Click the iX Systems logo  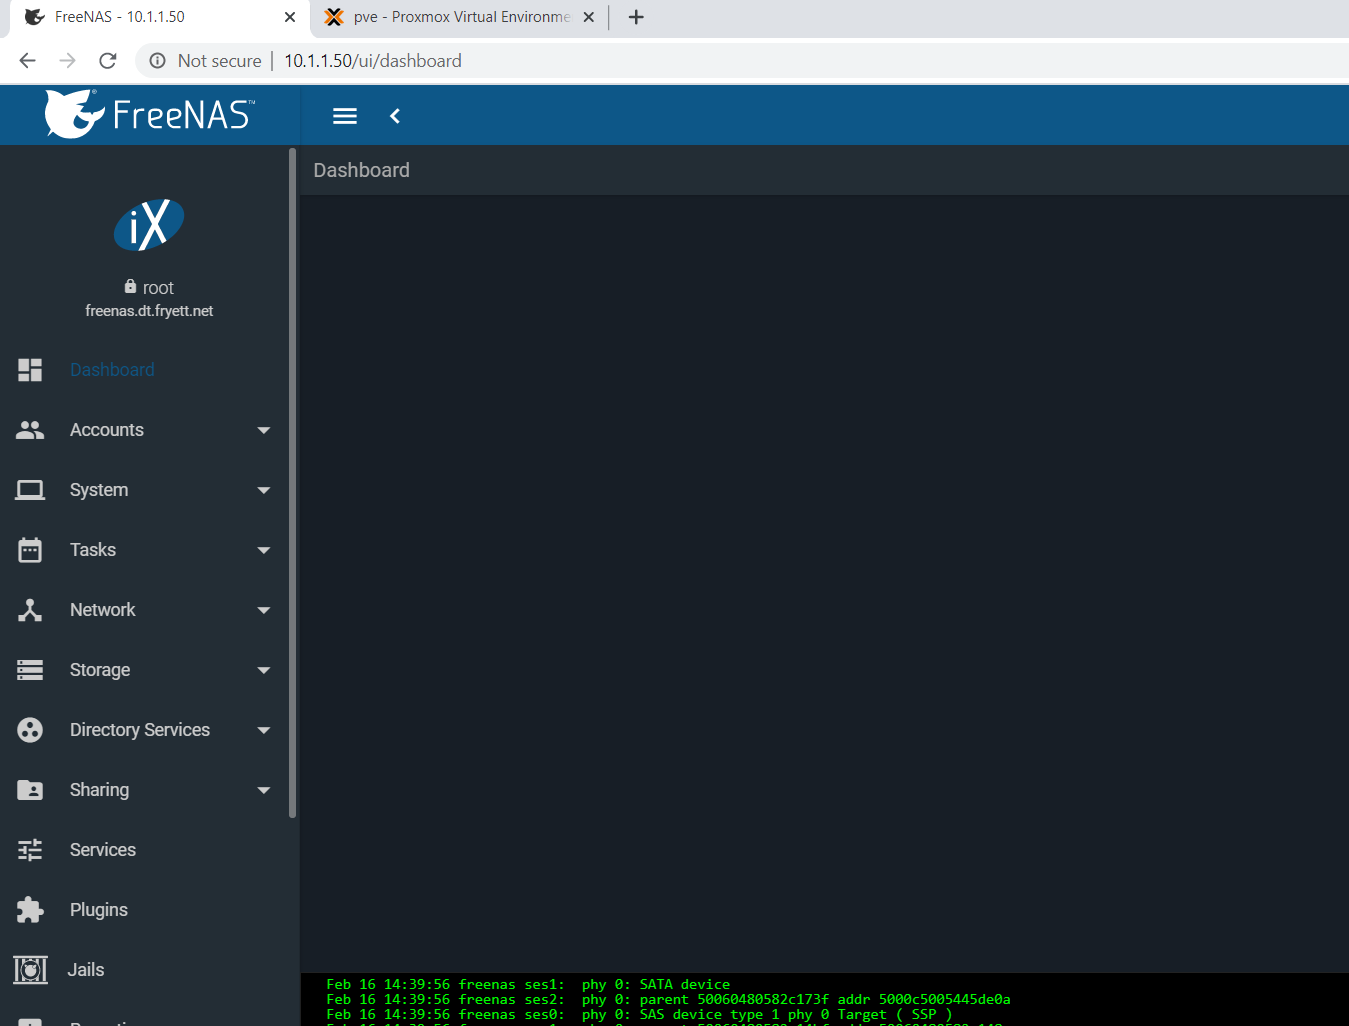click(x=149, y=224)
